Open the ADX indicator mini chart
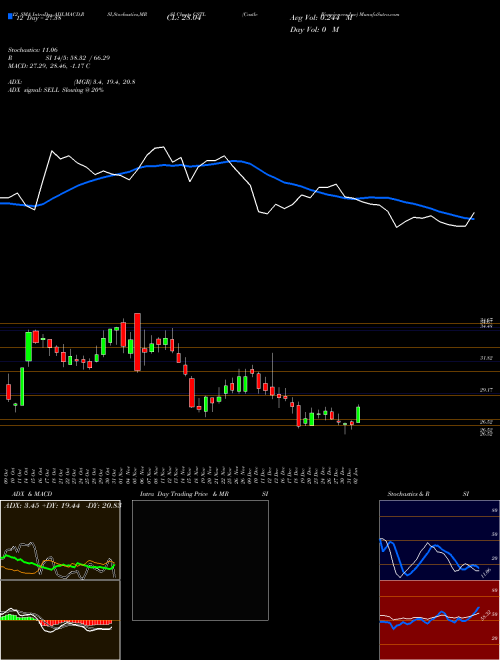Viewport: 500px width, 660px height. click(60, 540)
